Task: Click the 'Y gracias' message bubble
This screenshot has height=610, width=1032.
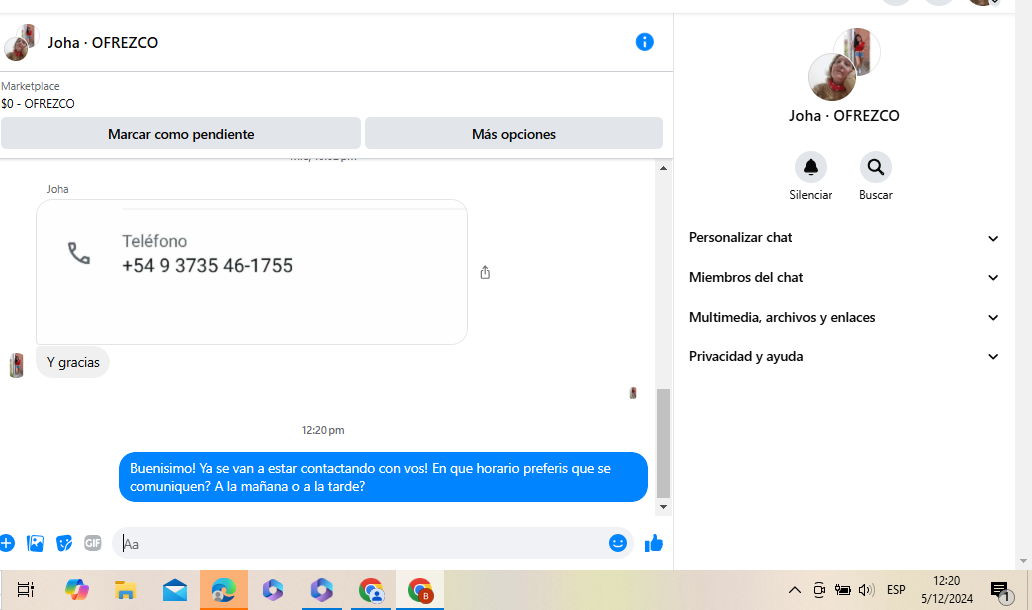Action: click(73, 362)
